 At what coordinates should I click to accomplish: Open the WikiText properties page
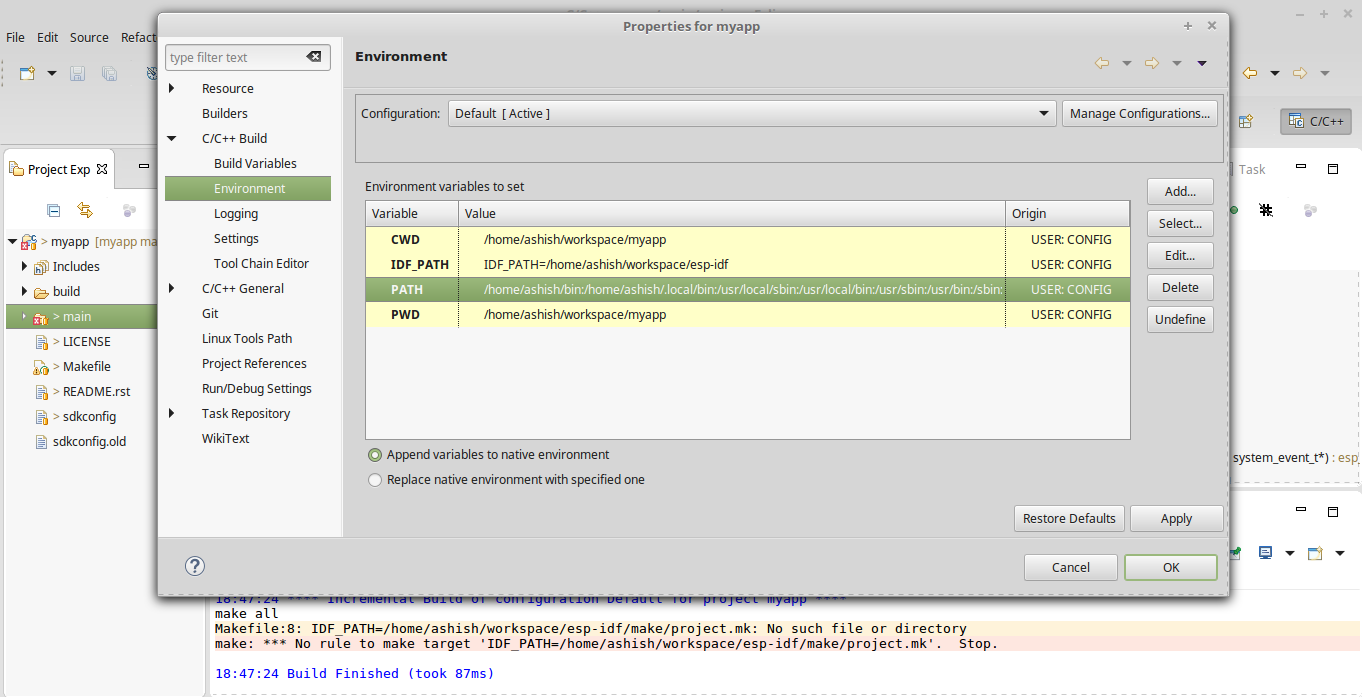point(226,438)
